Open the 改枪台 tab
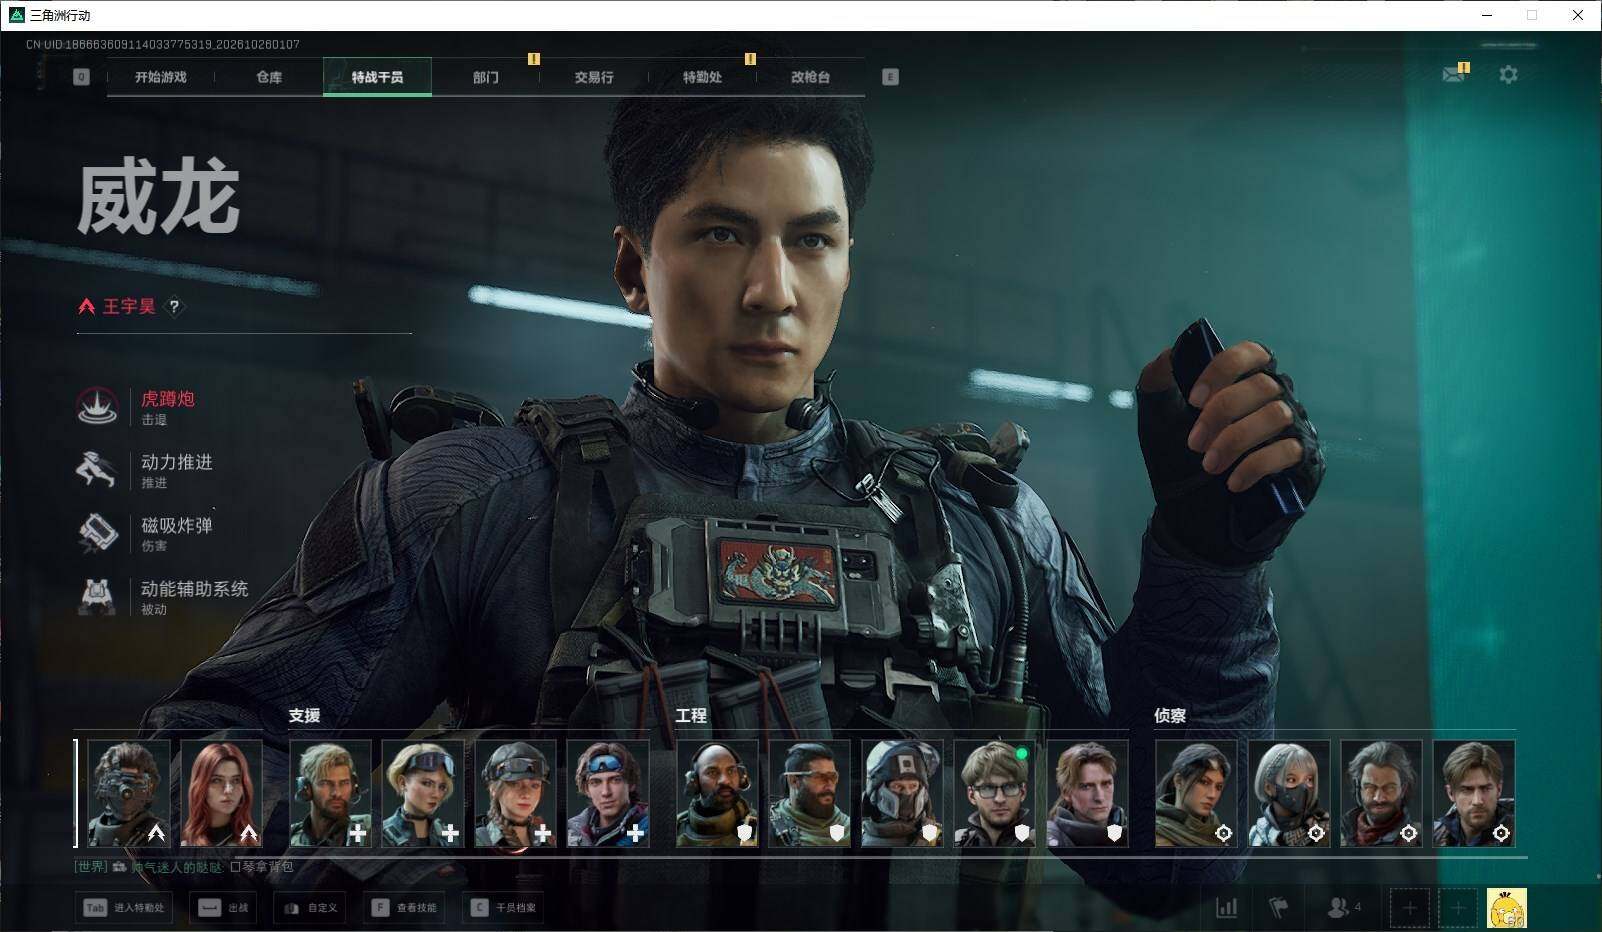This screenshot has width=1602, height=932. coord(810,77)
